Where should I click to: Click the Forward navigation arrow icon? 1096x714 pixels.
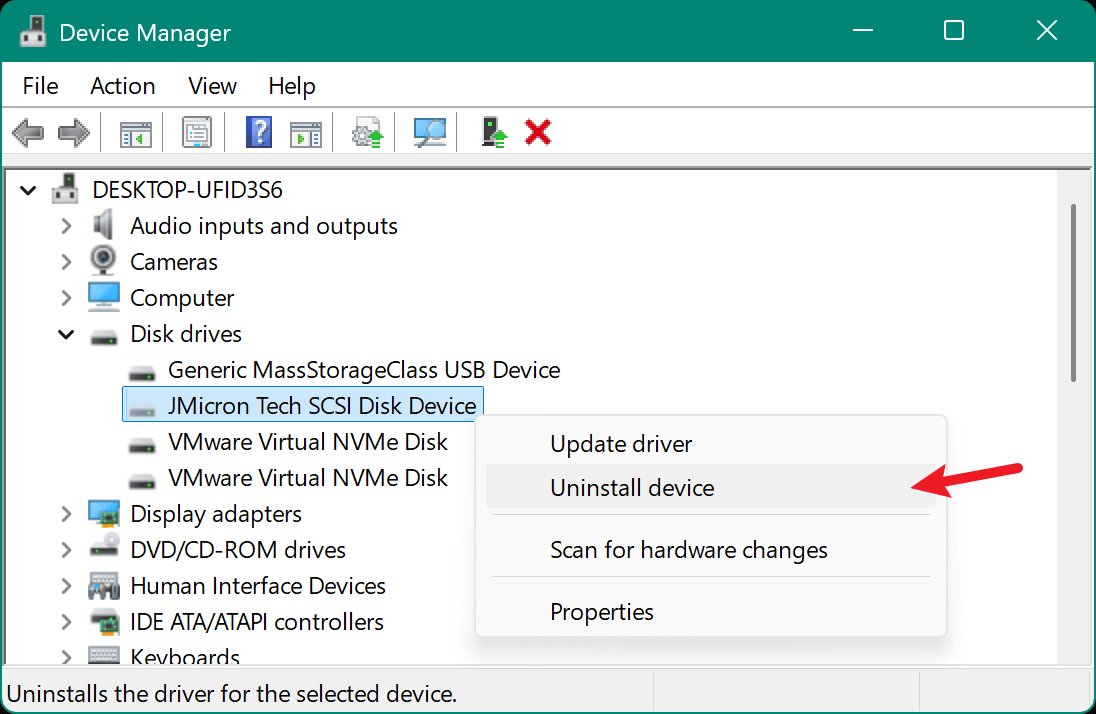coord(72,131)
